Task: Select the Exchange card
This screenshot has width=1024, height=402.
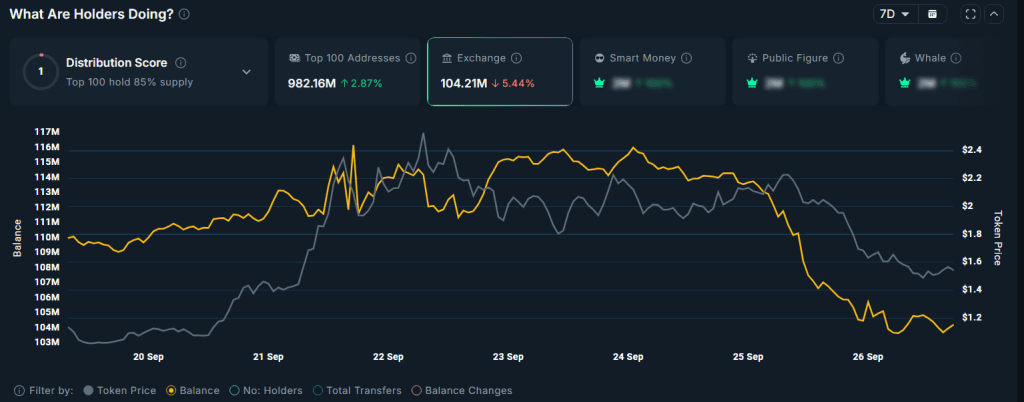Action: coord(499,71)
